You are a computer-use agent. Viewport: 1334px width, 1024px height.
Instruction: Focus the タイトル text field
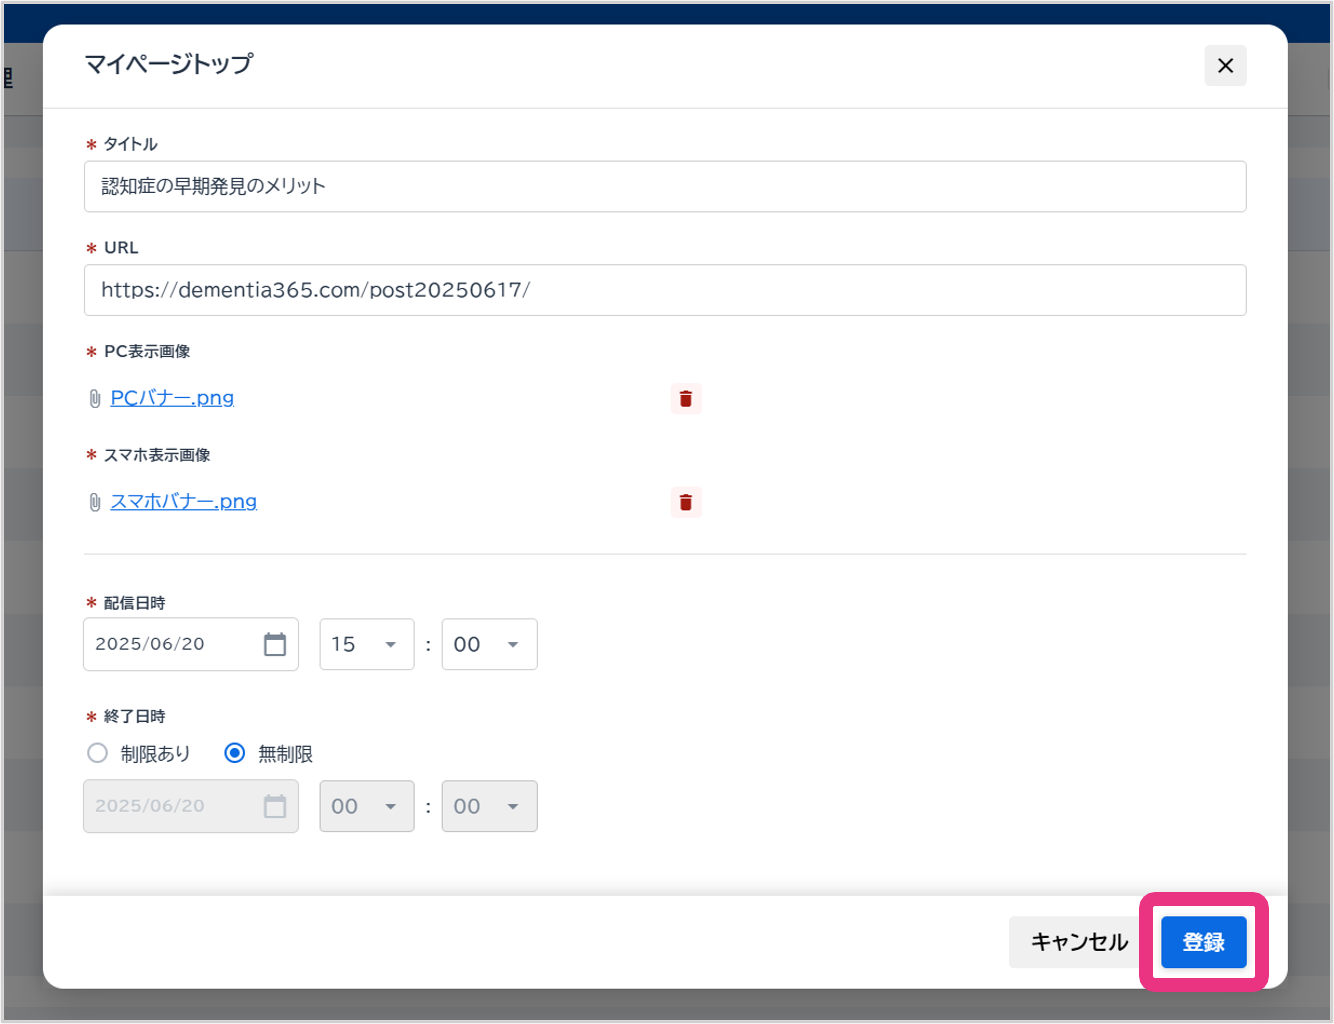664,187
